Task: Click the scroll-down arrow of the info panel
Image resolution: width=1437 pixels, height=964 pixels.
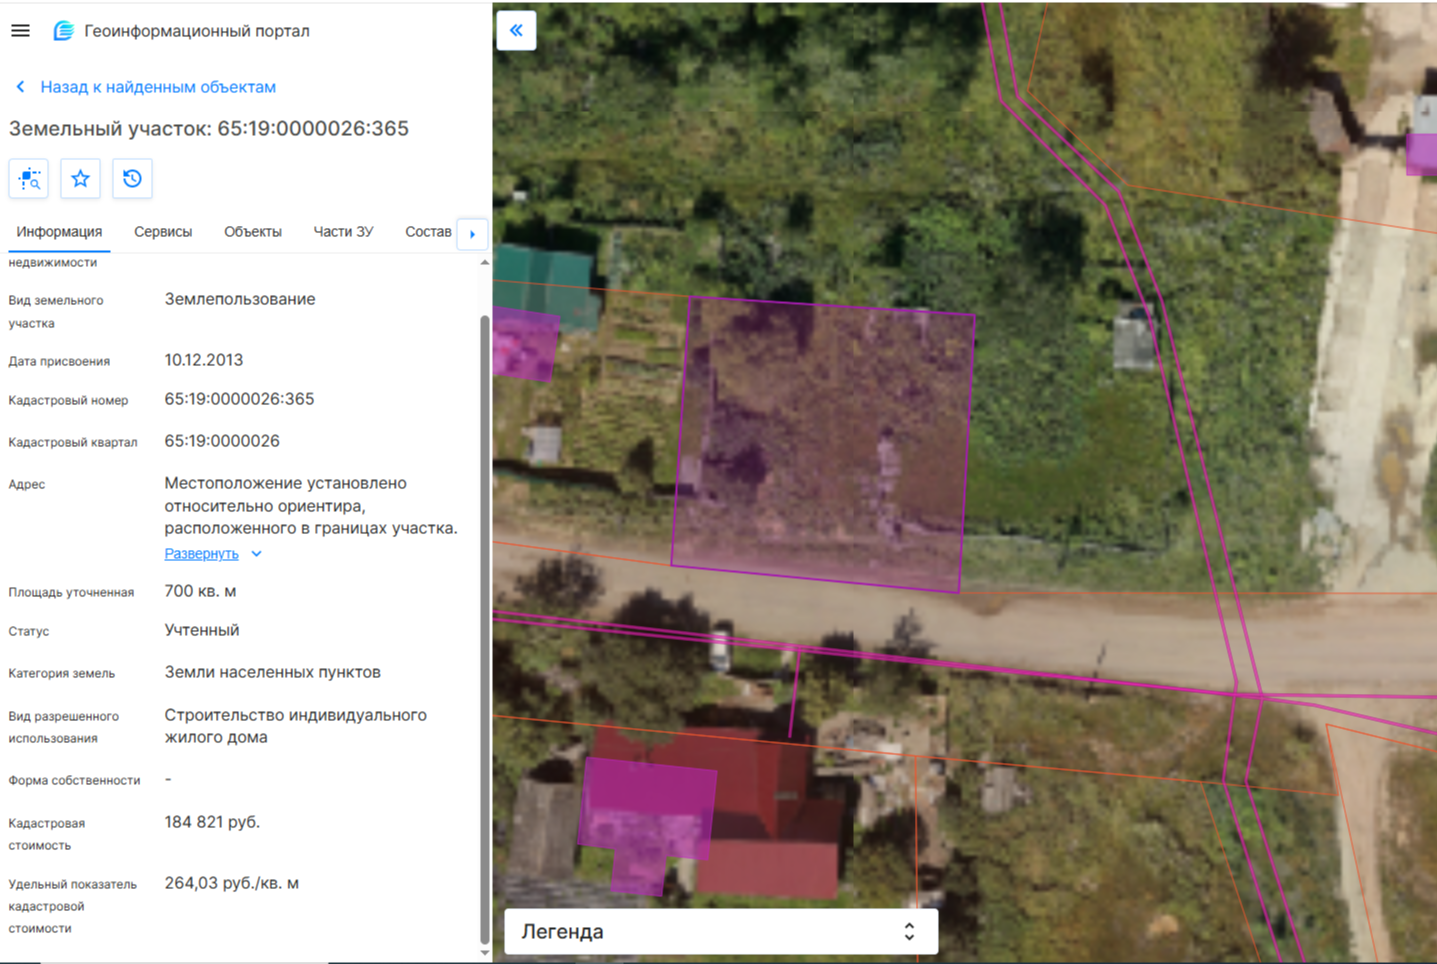Action: (485, 953)
